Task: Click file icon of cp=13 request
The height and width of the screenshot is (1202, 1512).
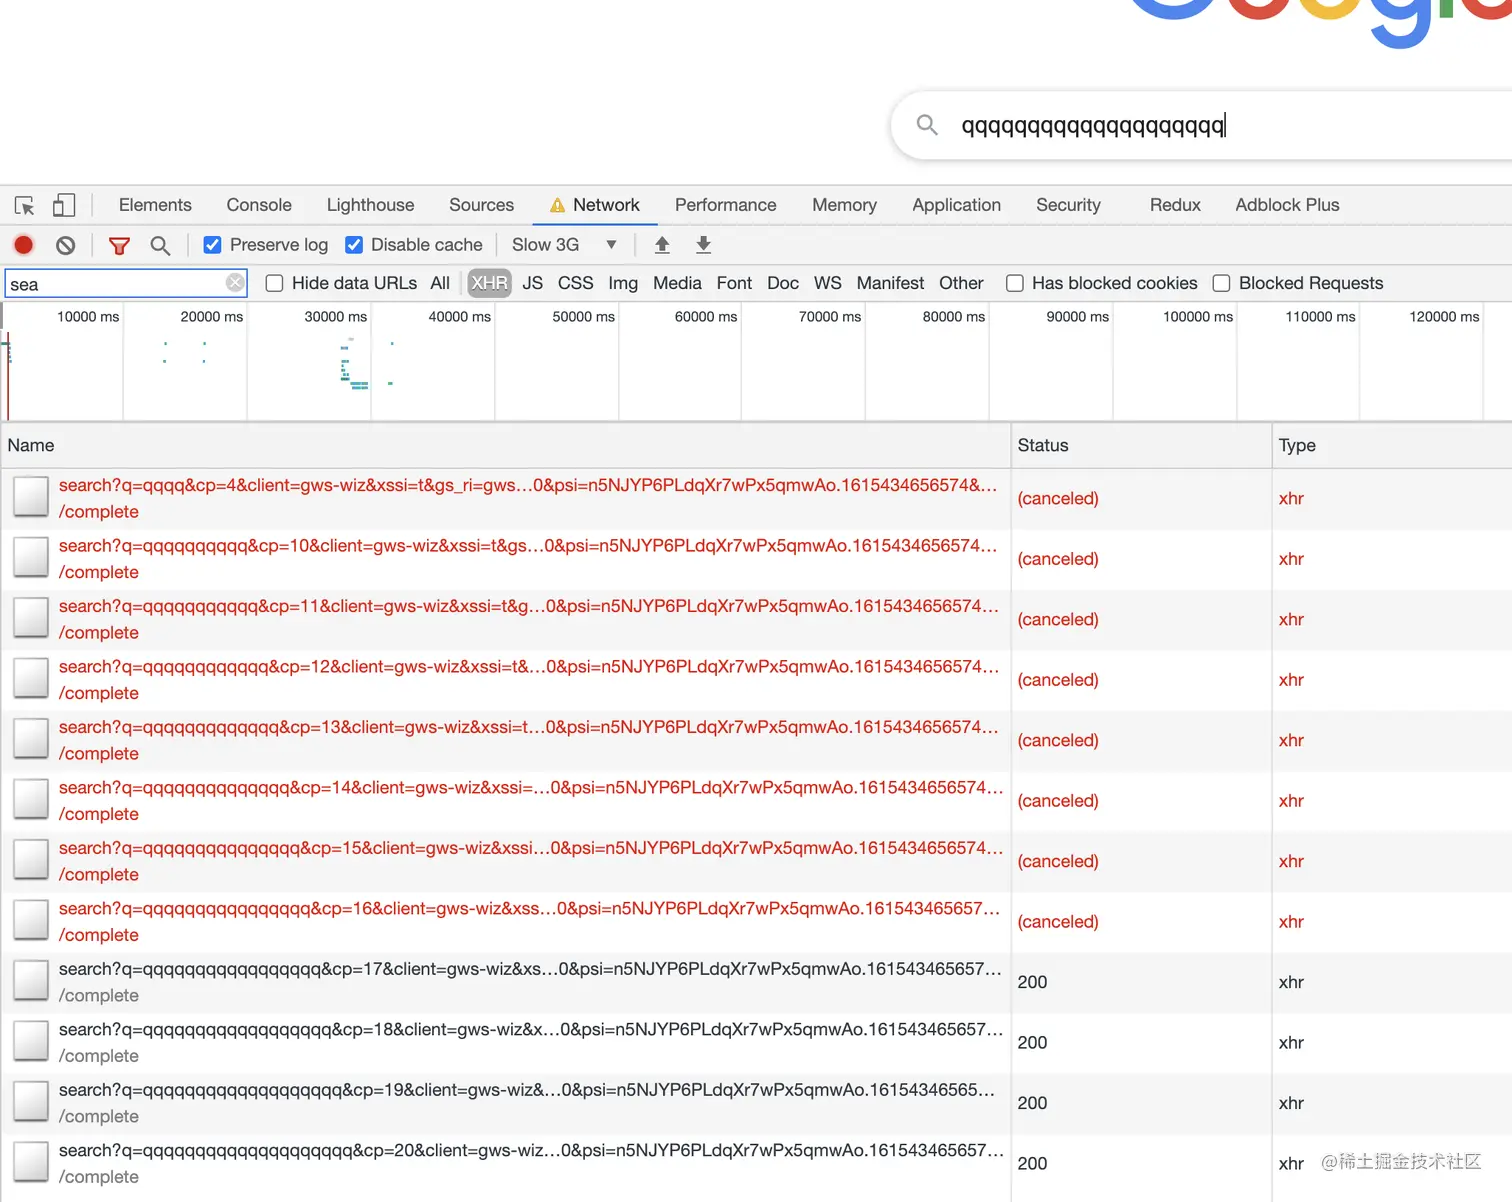Action: coord(31,739)
